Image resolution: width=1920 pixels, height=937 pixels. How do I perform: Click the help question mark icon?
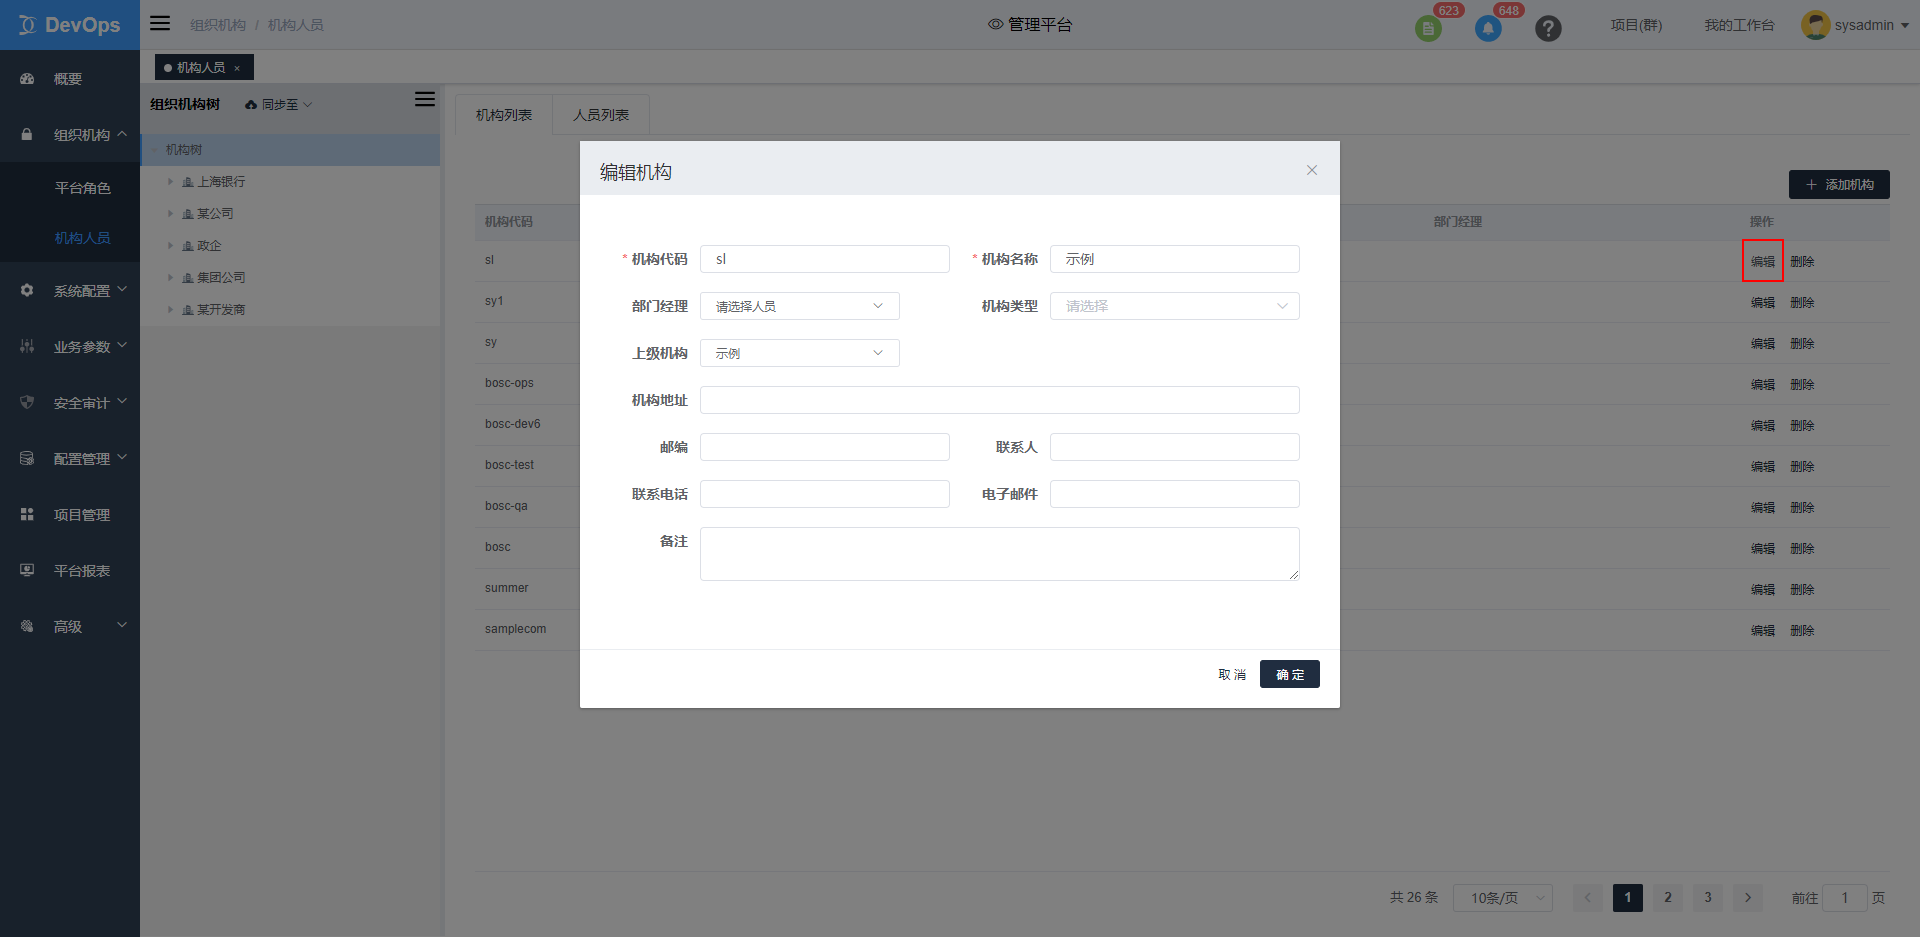1548,29
